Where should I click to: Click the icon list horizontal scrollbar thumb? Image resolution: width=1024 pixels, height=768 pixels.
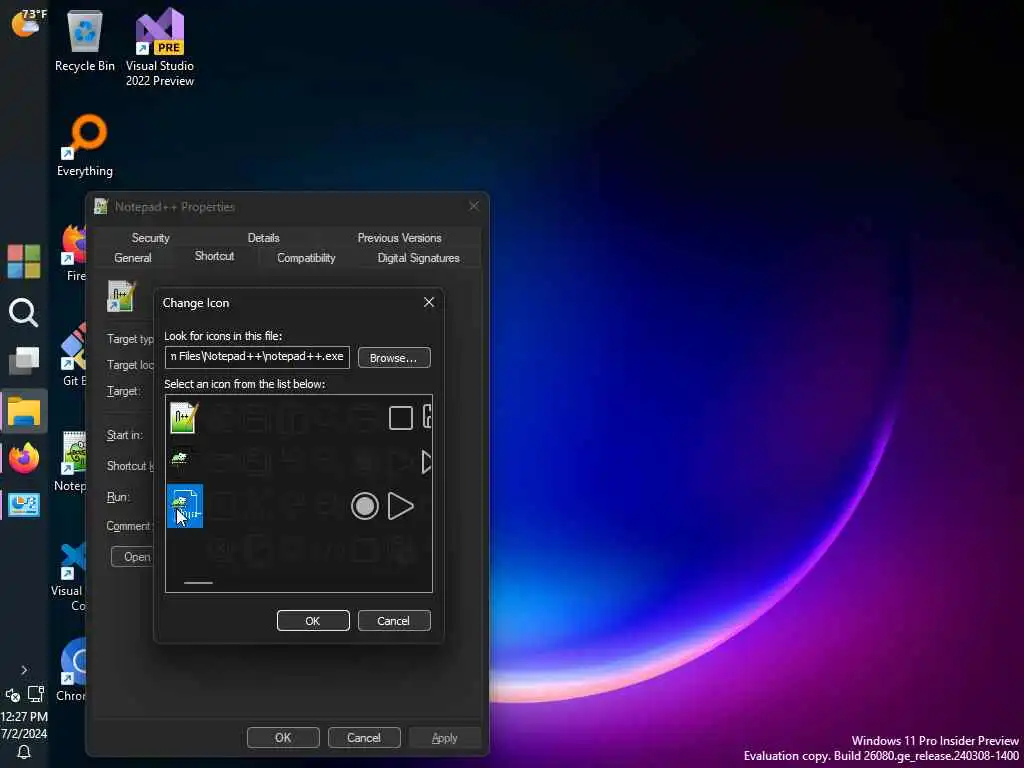199,583
